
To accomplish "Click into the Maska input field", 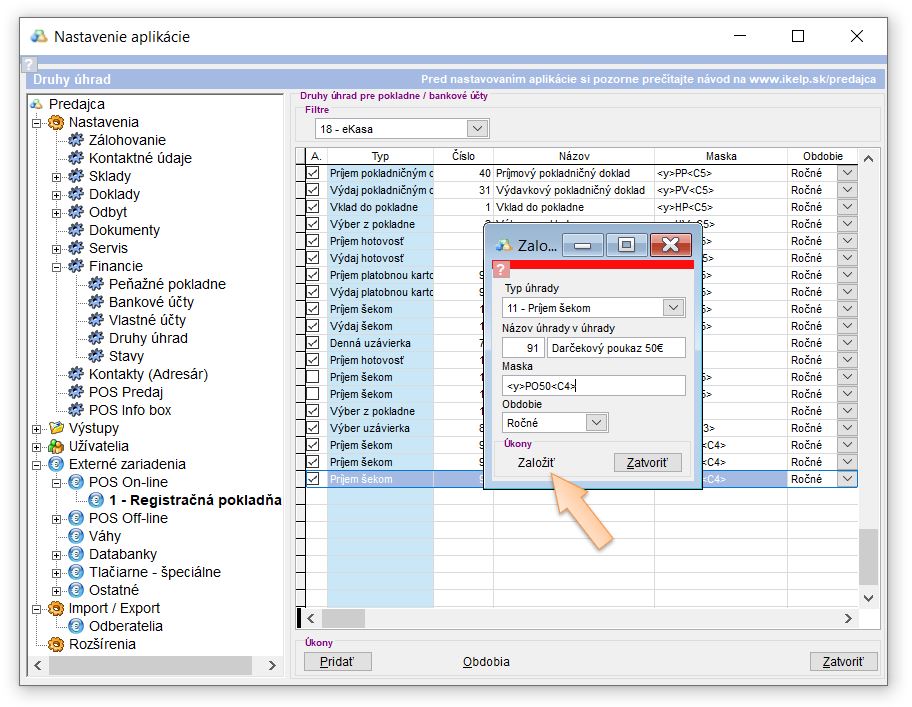I will coord(594,386).
